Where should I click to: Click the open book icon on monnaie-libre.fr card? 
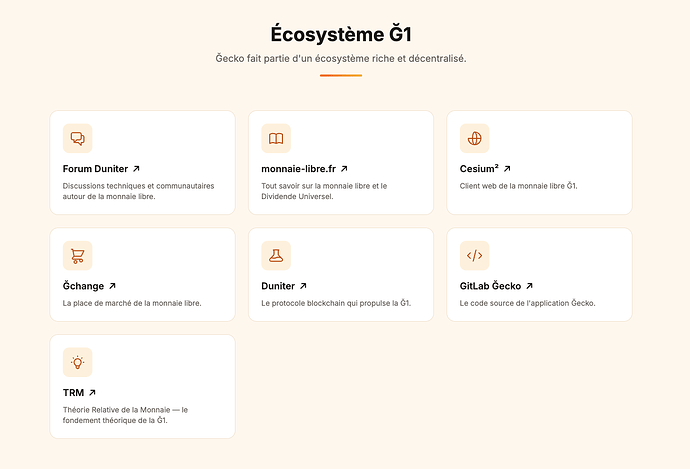pyautogui.click(x=276, y=139)
